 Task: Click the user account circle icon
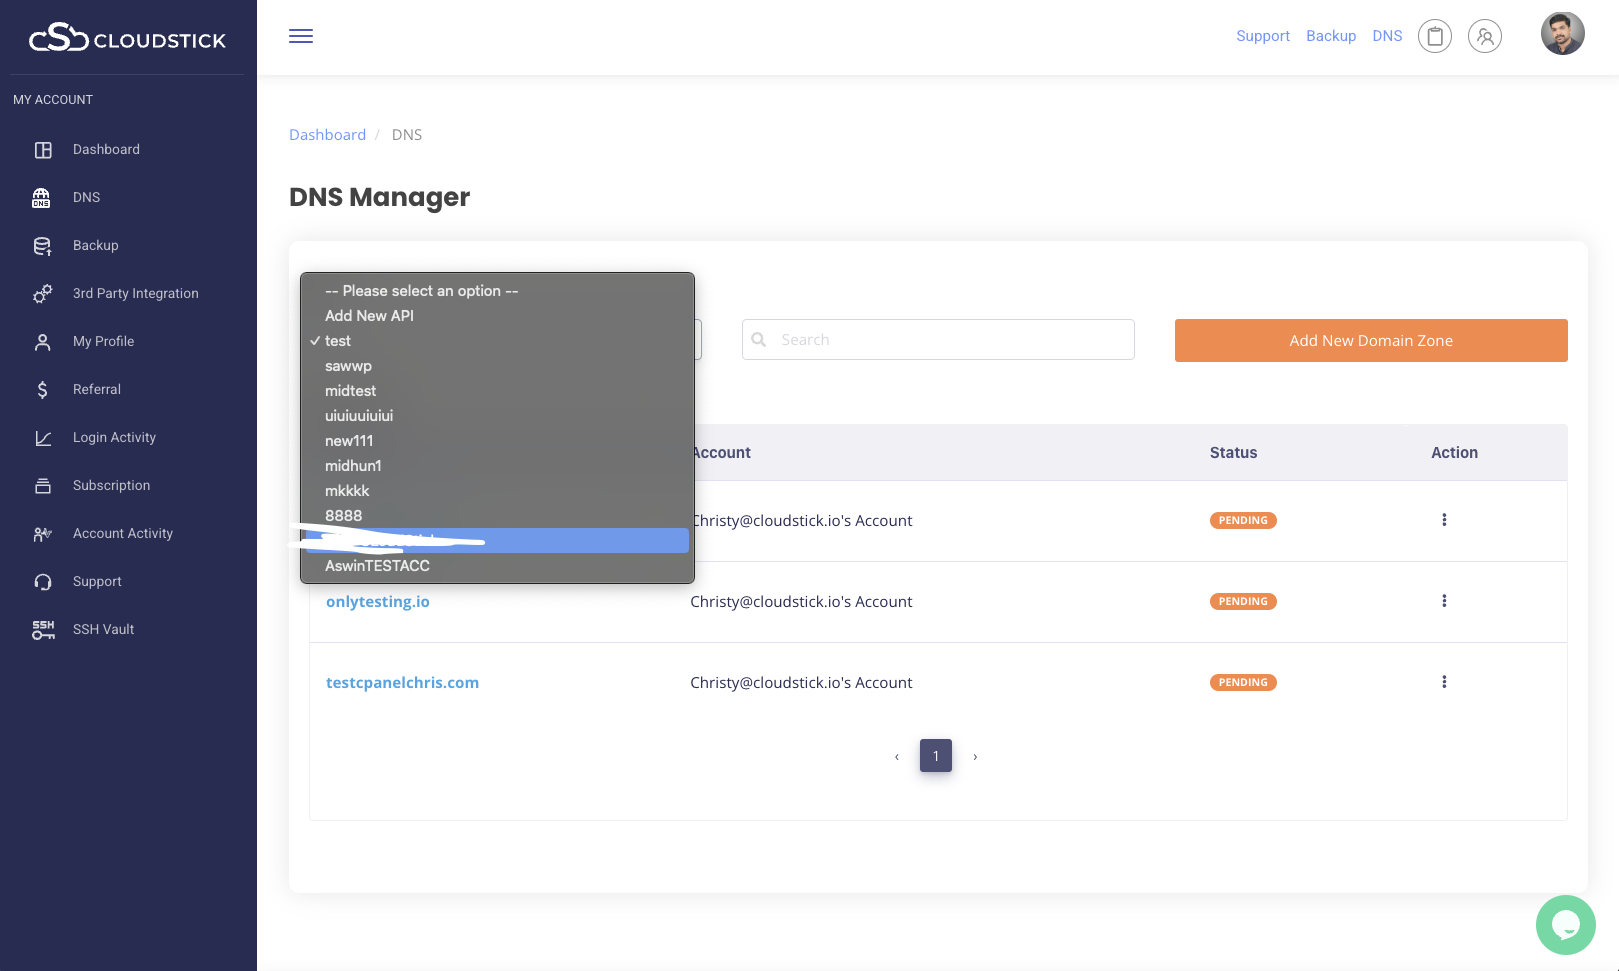click(1484, 36)
